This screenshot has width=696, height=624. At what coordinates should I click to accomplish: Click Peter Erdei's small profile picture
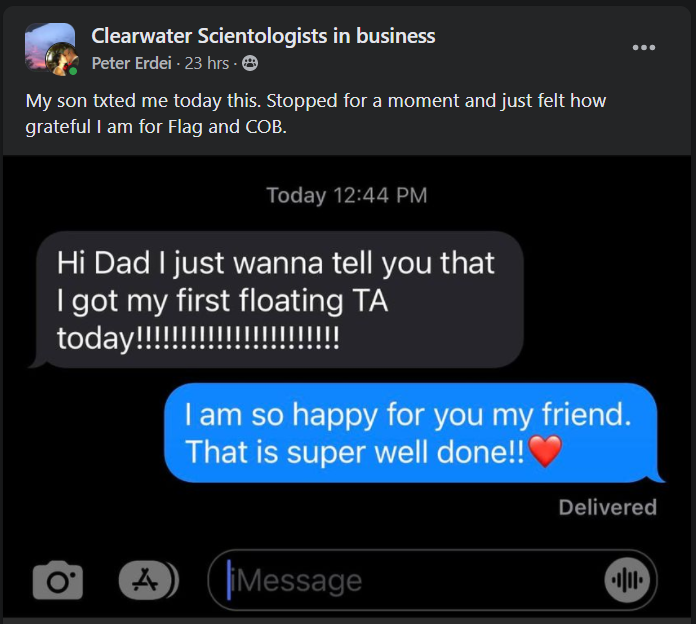[60, 61]
